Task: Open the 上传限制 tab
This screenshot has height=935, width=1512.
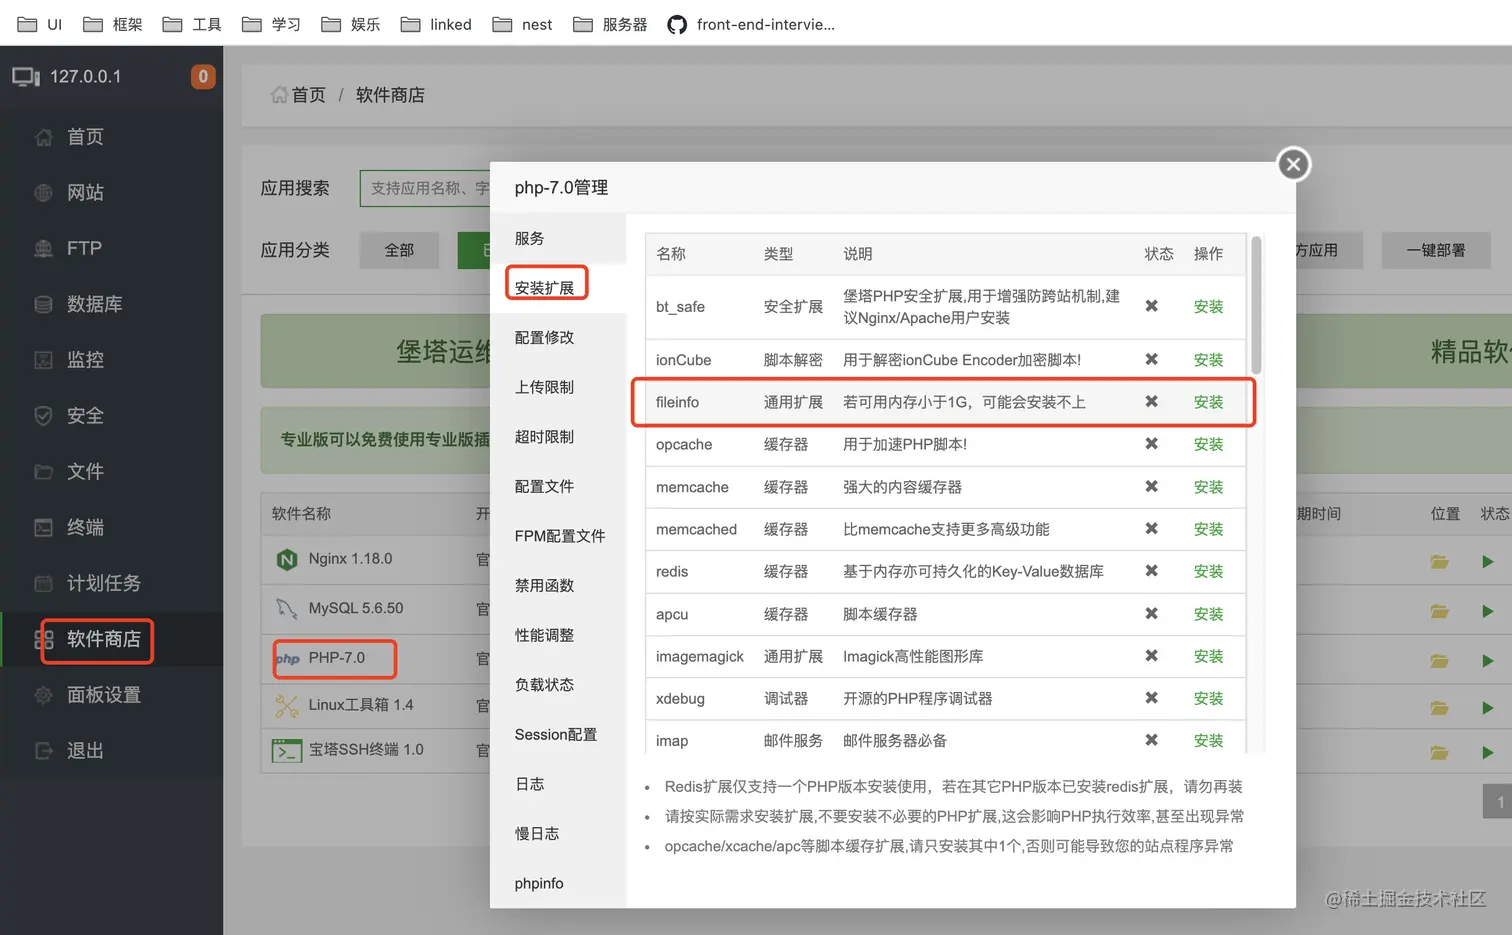Action: click(x=558, y=387)
